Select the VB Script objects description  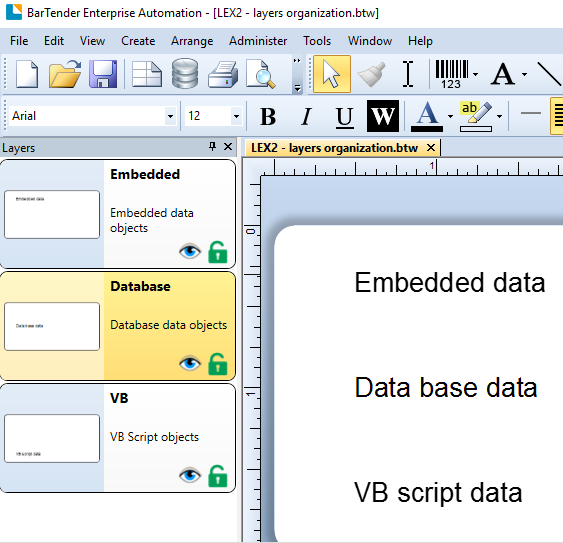pos(154,437)
